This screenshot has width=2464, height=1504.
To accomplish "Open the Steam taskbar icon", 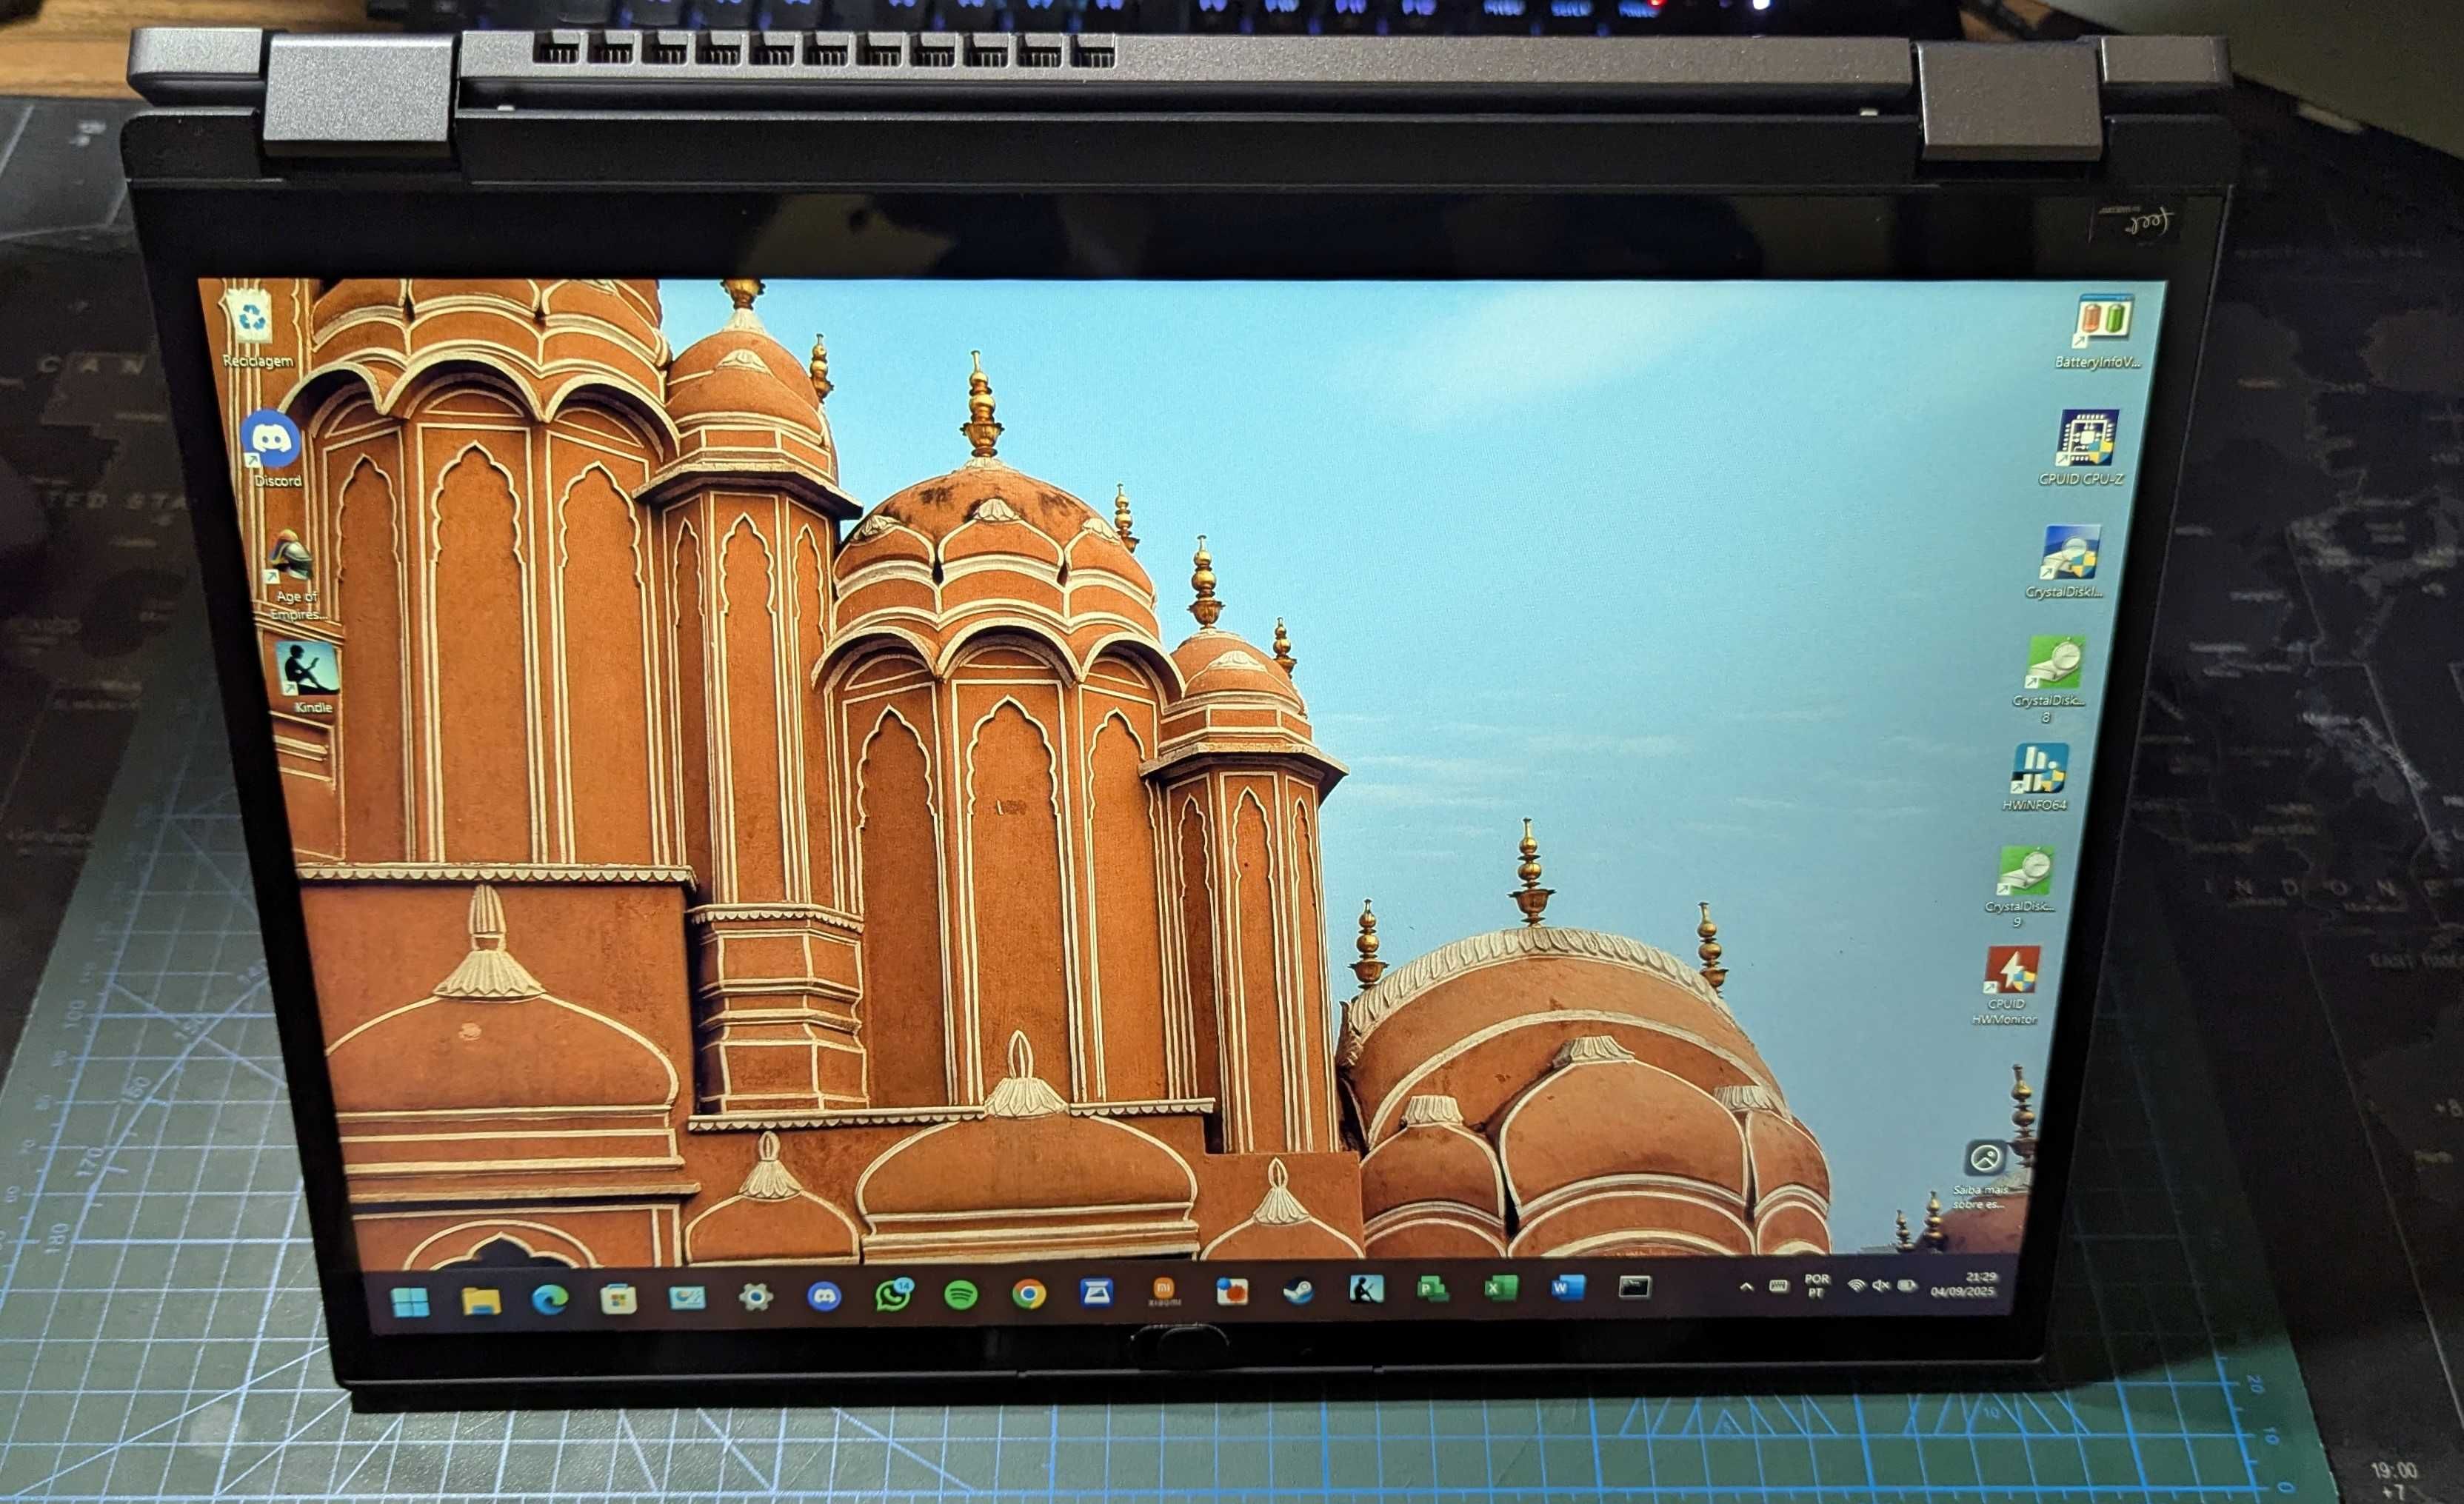I will click(x=1298, y=1291).
